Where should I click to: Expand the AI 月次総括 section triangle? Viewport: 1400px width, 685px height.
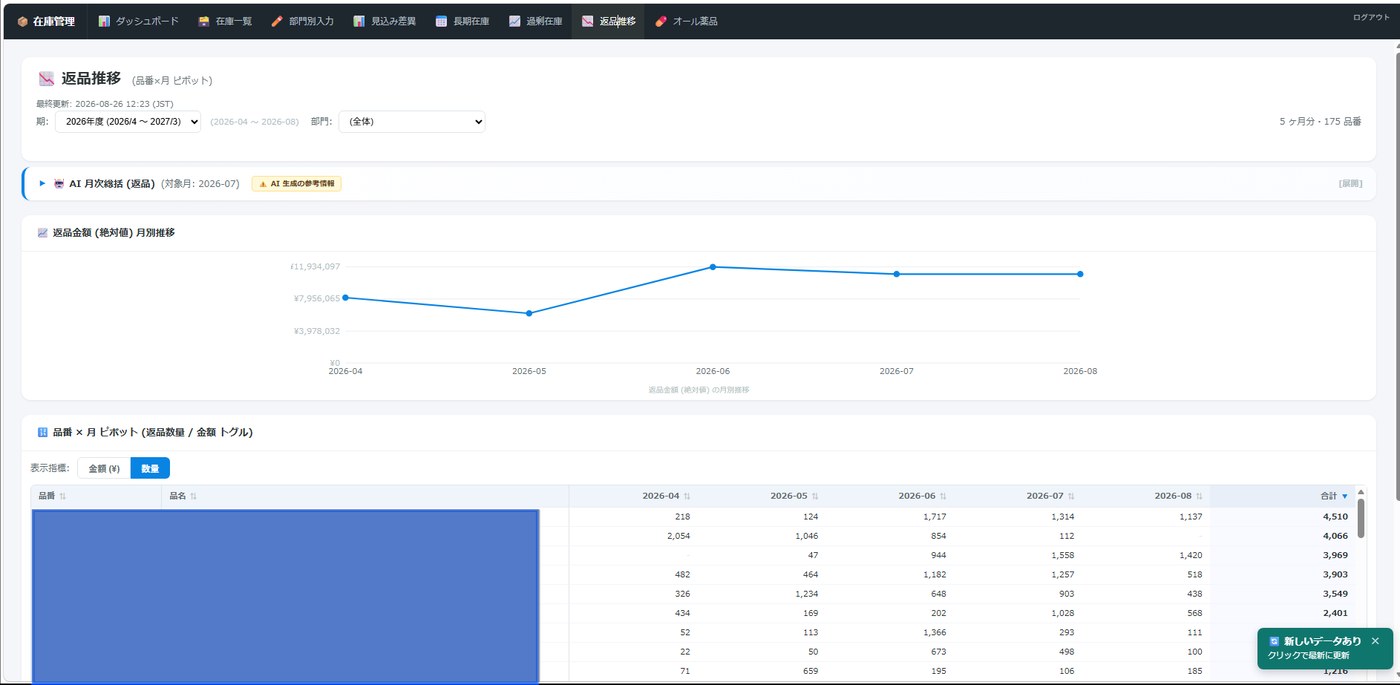coord(42,183)
